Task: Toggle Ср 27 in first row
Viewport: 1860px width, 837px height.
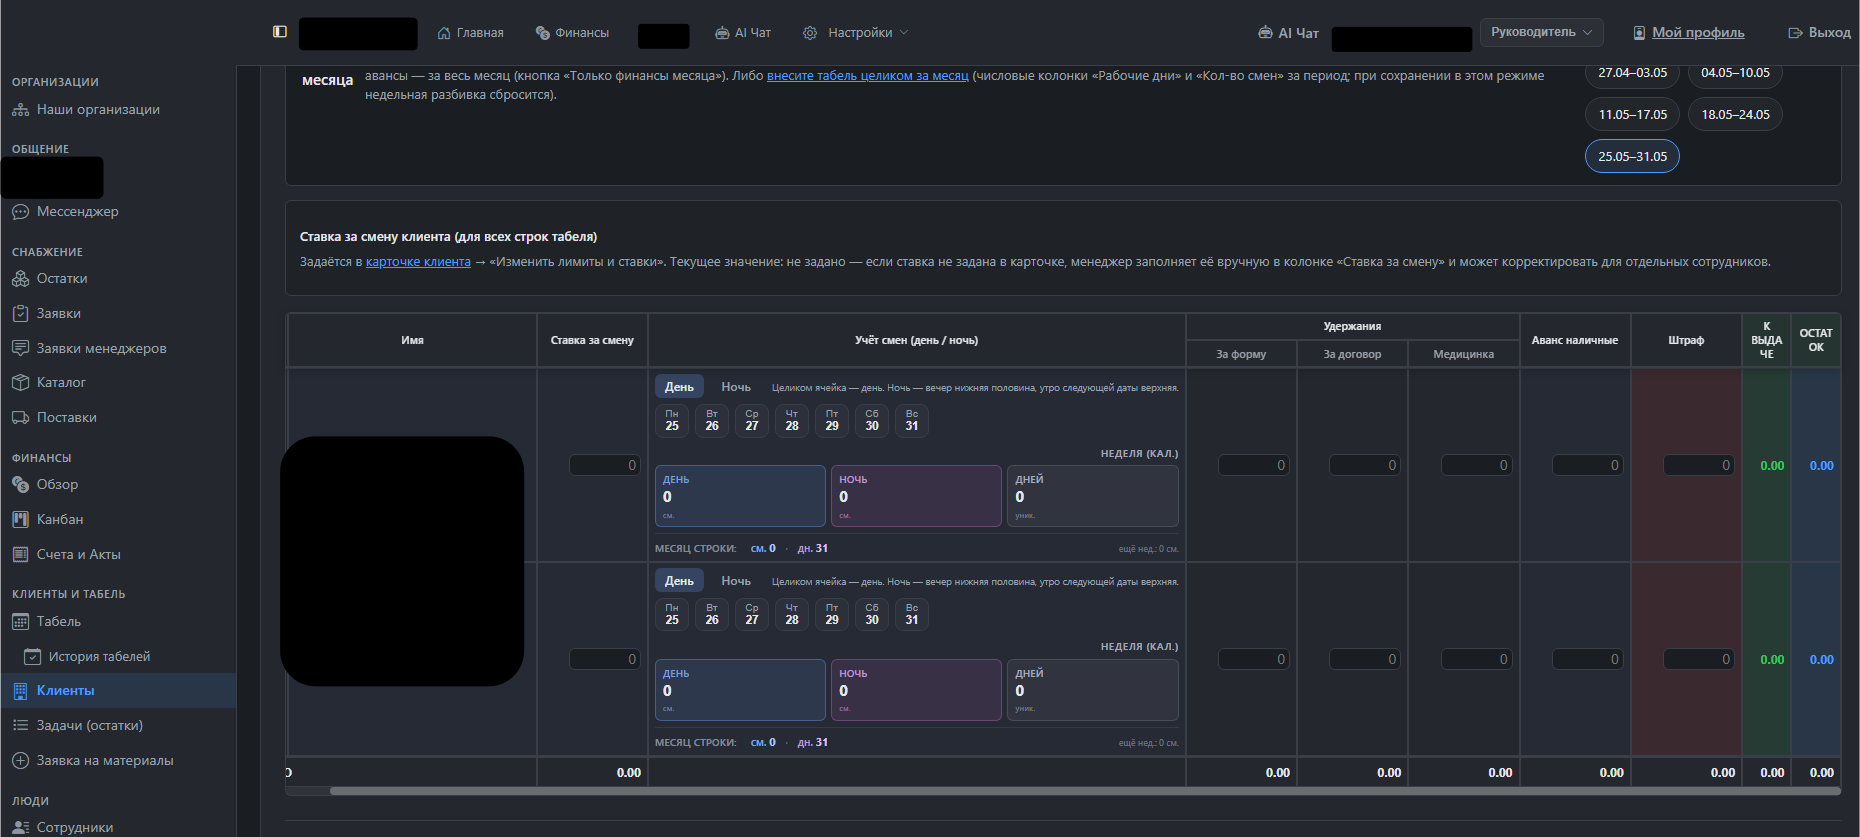Action: (752, 421)
